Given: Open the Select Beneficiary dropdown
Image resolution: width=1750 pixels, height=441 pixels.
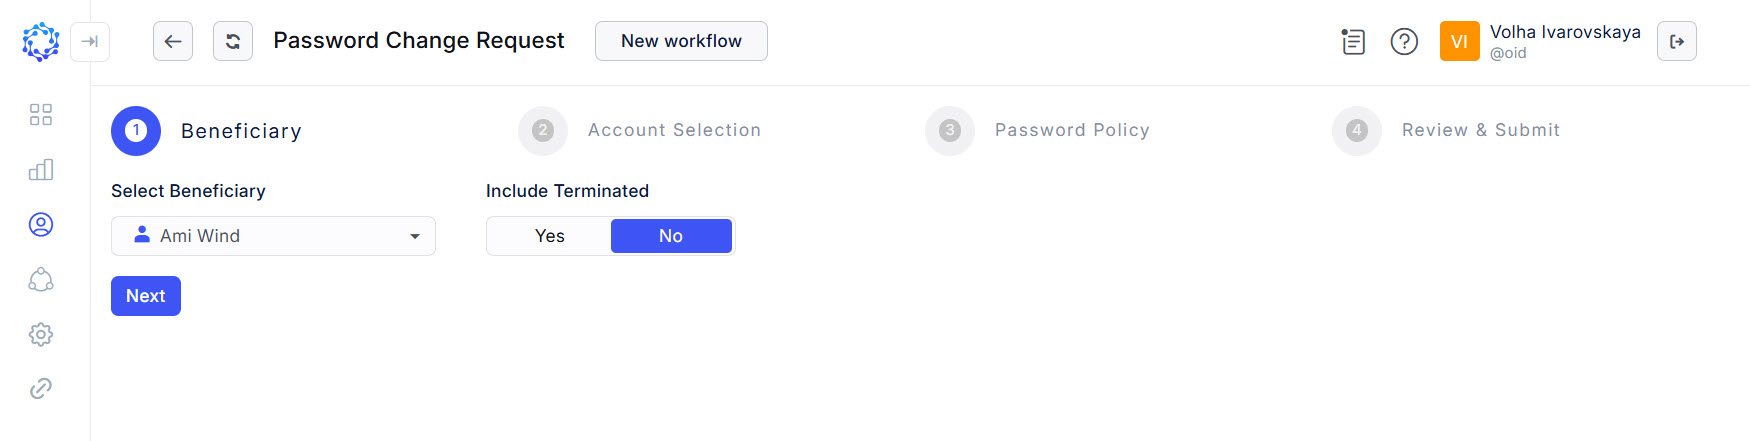Looking at the screenshot, I should coord(273,236).
